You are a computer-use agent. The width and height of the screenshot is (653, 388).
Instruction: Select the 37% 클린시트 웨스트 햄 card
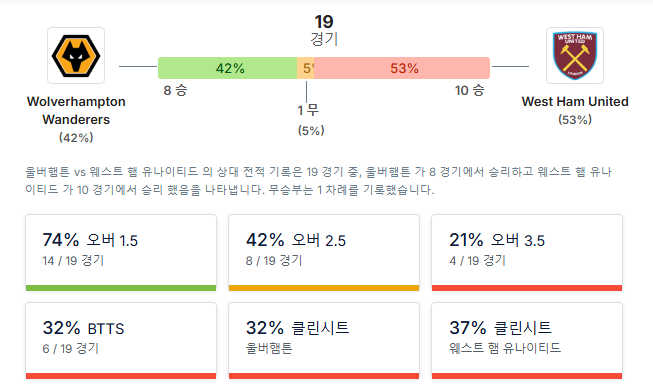tap(527, 341)
